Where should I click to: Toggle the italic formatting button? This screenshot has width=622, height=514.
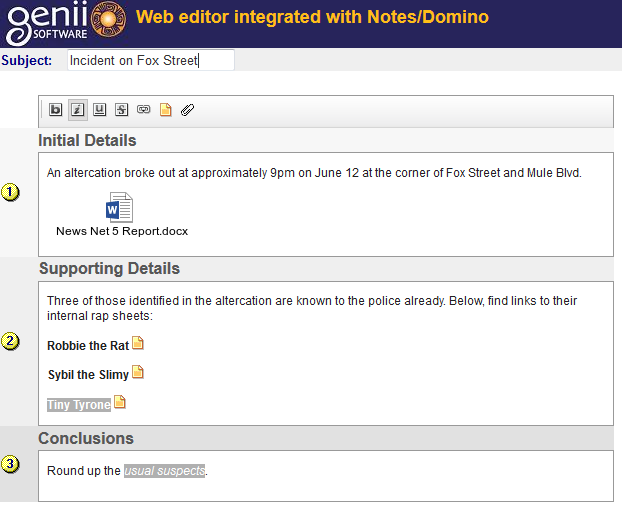(77, 110)
